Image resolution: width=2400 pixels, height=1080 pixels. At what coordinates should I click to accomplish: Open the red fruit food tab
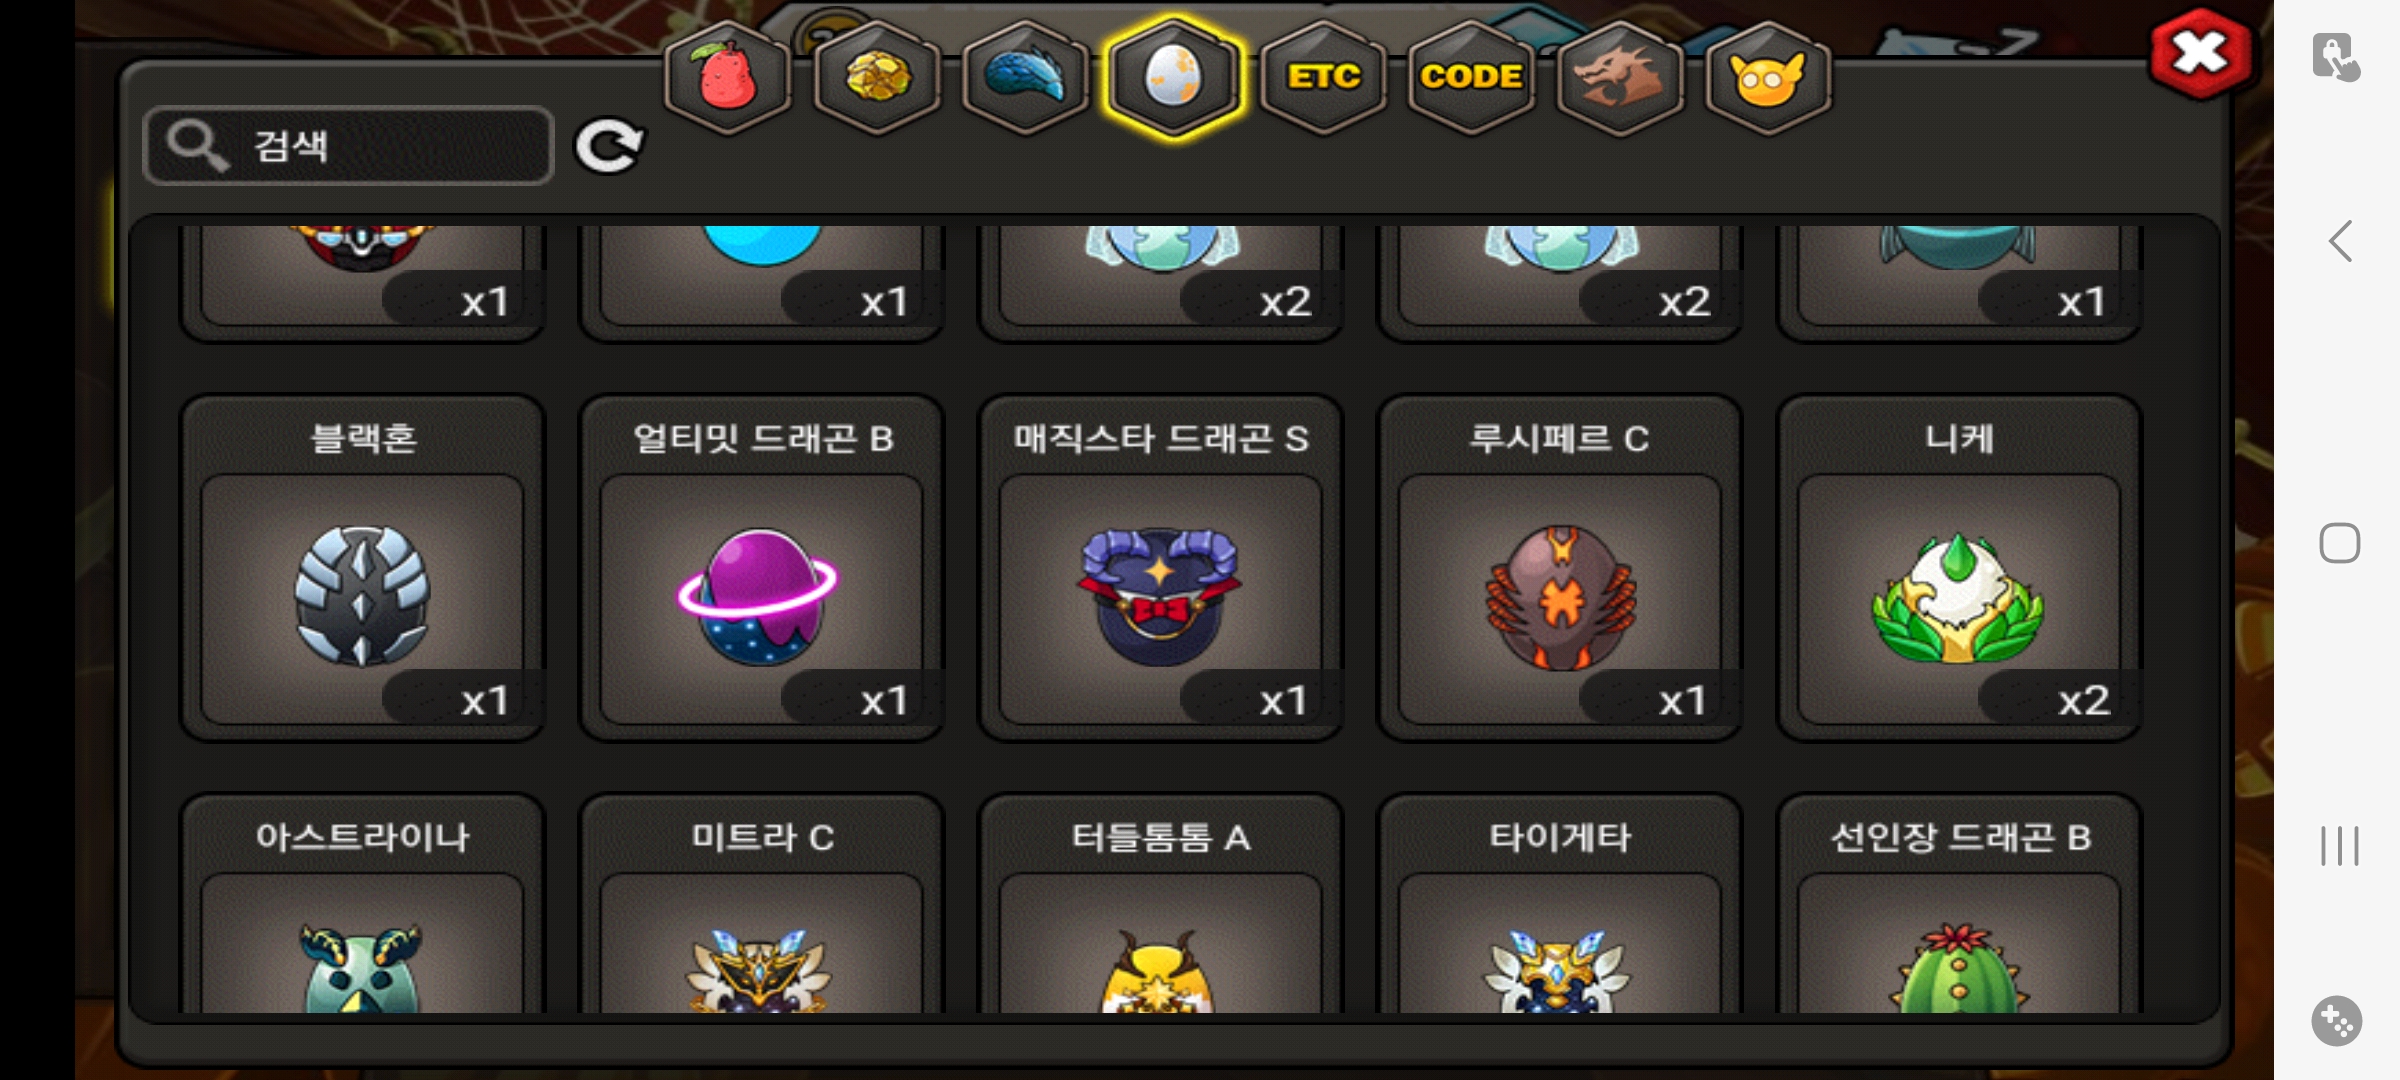pyautogui.click(x=728, y=77)
